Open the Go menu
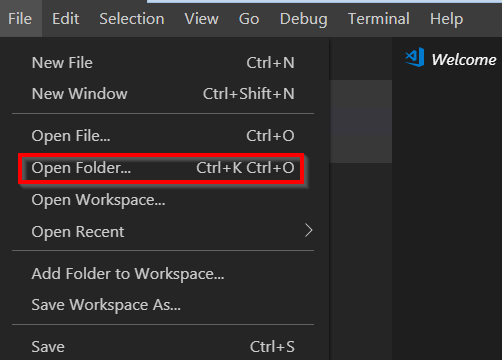This screenshot has height=360, width=502. click(x=249, y=19)
